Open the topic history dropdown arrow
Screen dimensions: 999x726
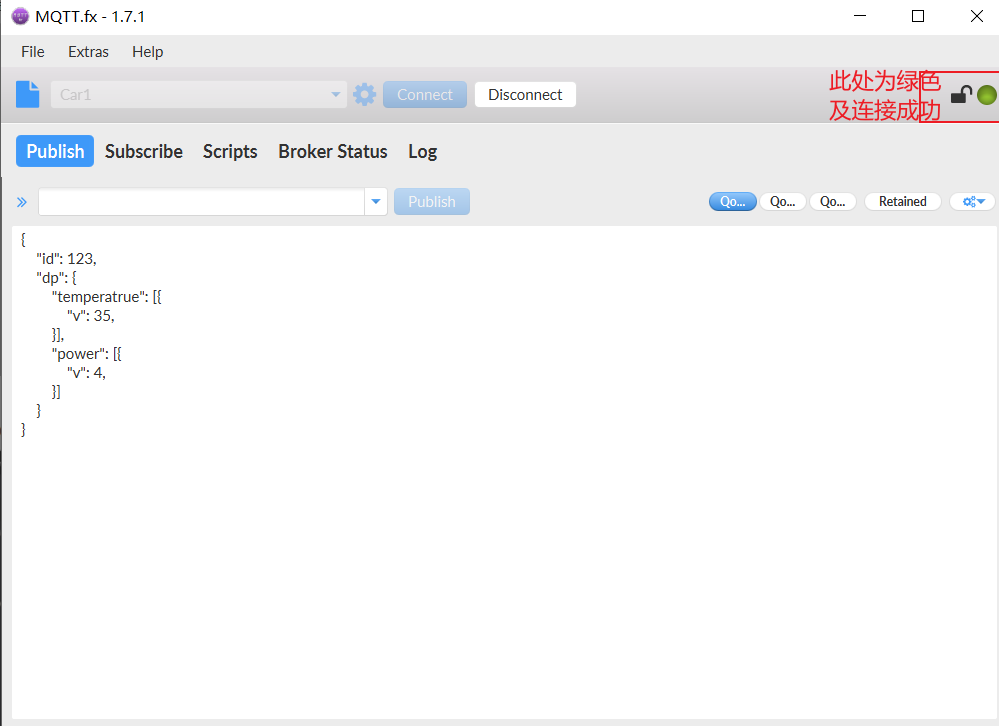coord(375,201)
